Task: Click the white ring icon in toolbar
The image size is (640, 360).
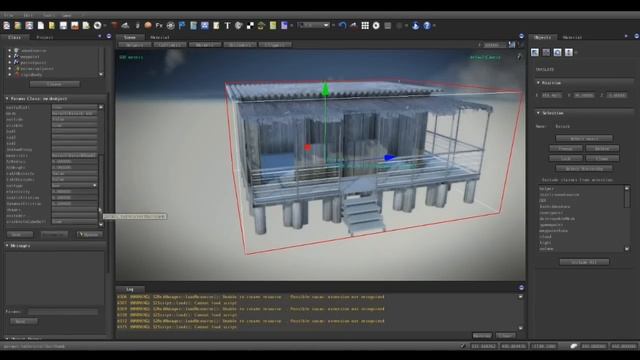Action: pos(98,25)
